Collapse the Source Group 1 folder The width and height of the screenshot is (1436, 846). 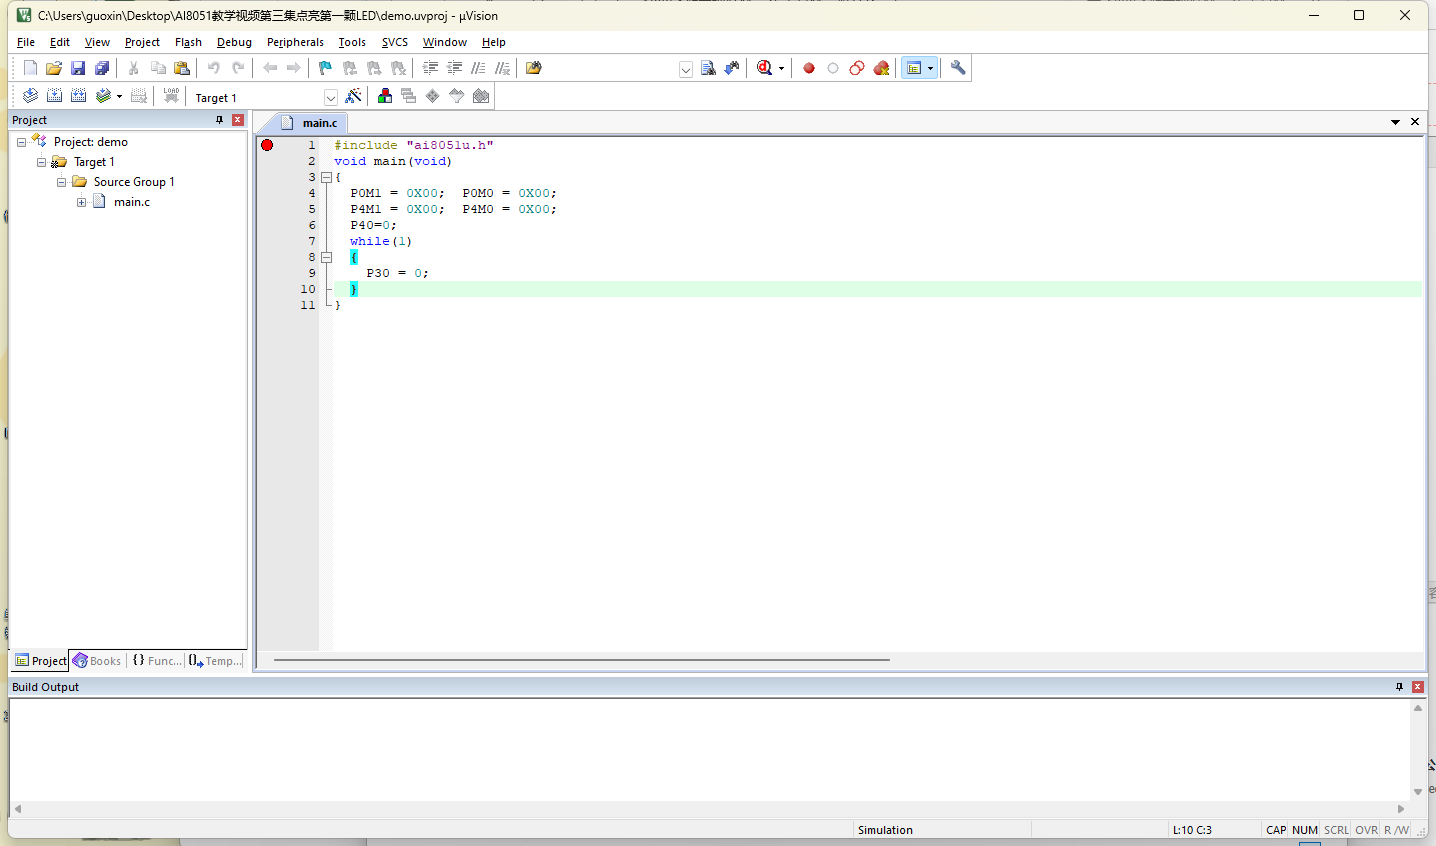(x=62, y=182)
